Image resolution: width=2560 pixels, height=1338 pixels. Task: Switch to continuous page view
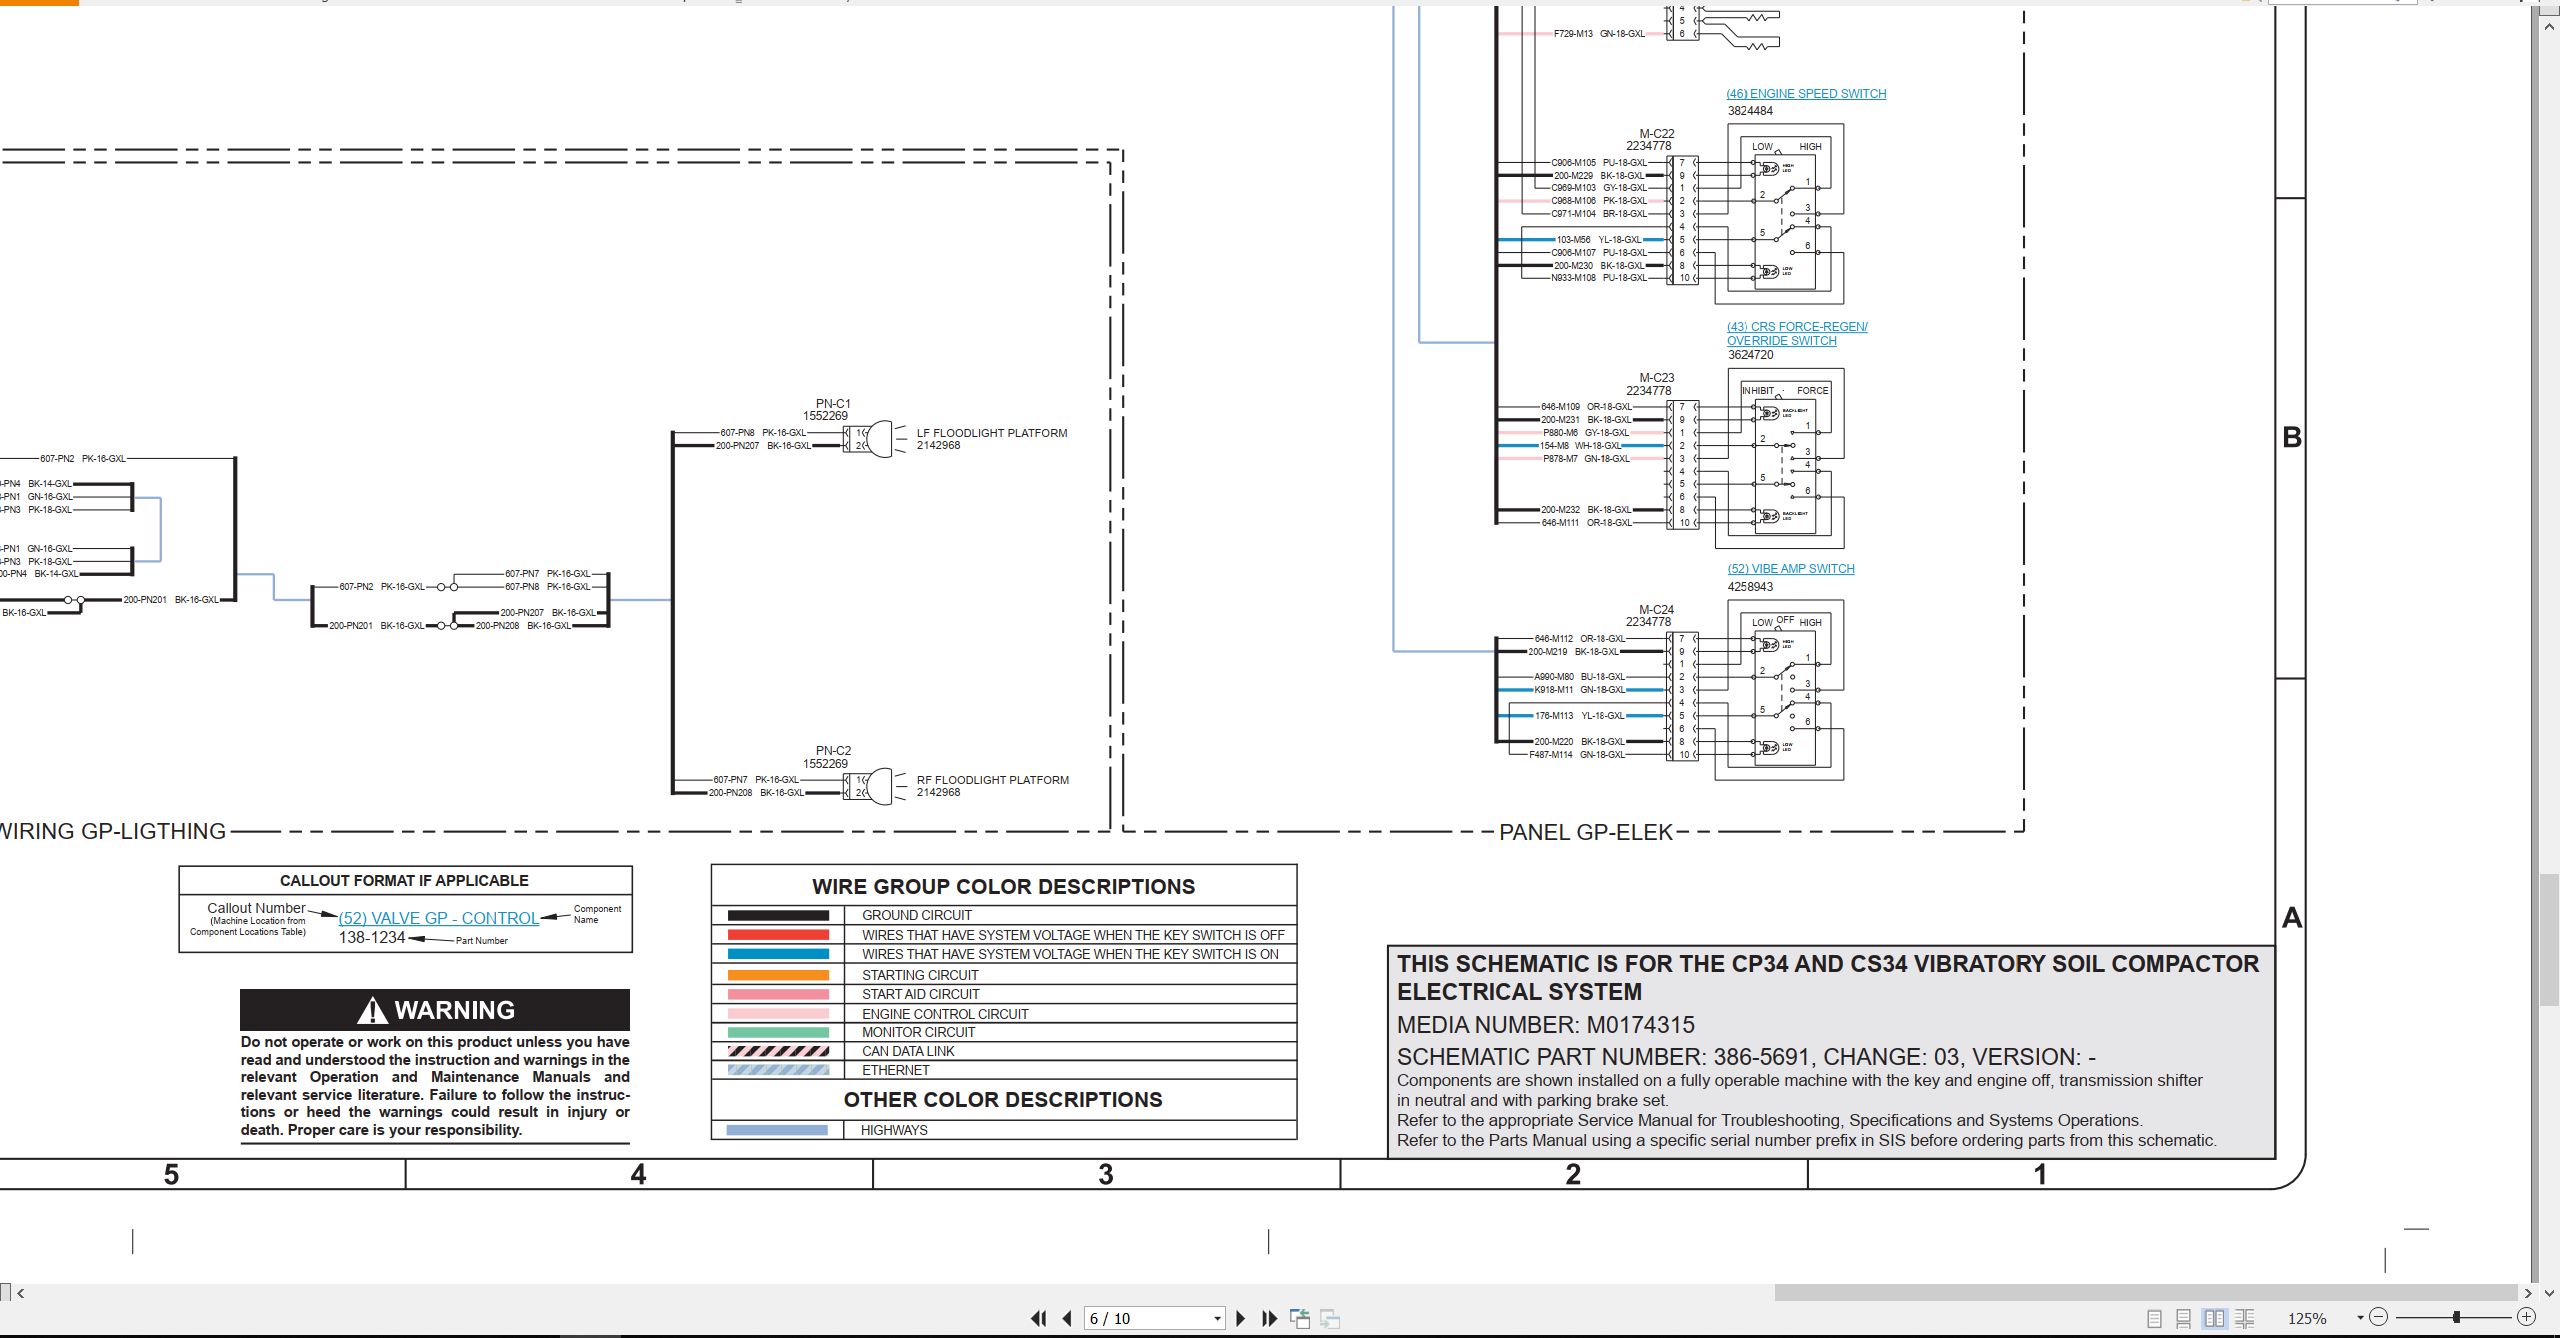tap(2184, 1319)
